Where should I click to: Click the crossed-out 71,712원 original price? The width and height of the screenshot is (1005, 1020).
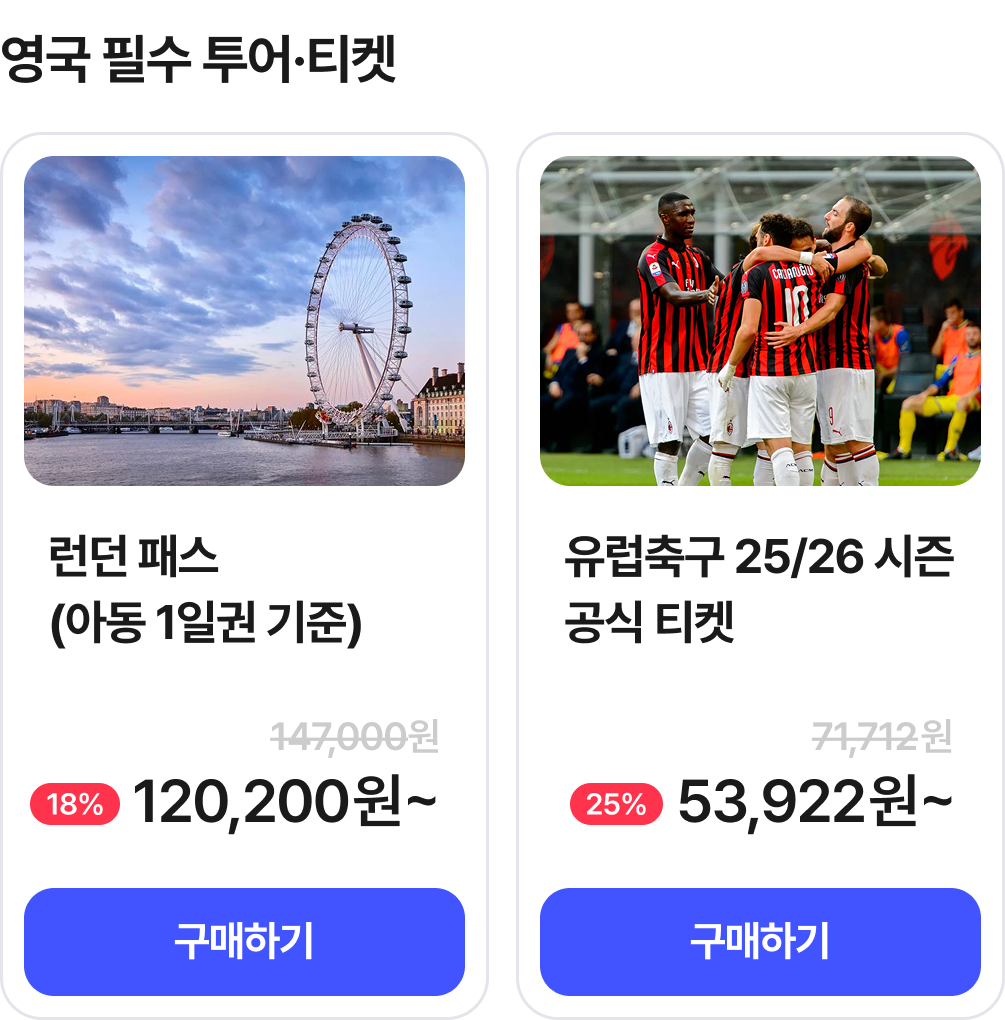882,737
